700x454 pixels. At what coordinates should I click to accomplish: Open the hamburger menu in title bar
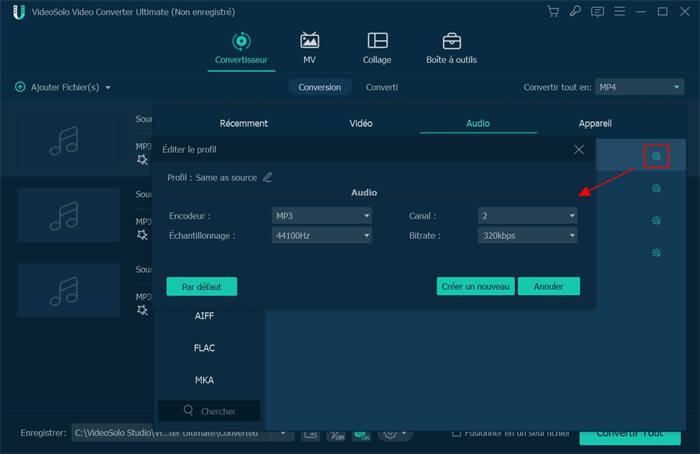[620, 11]
